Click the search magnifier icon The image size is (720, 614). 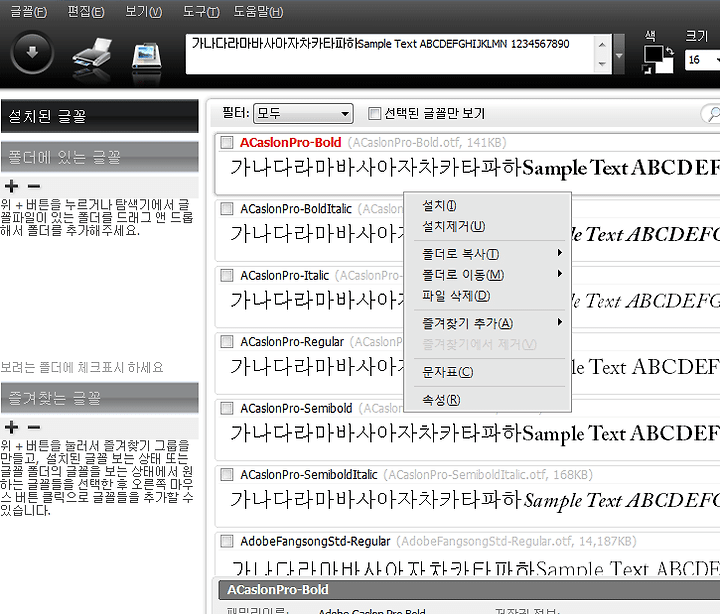click(x=713, y=113)
